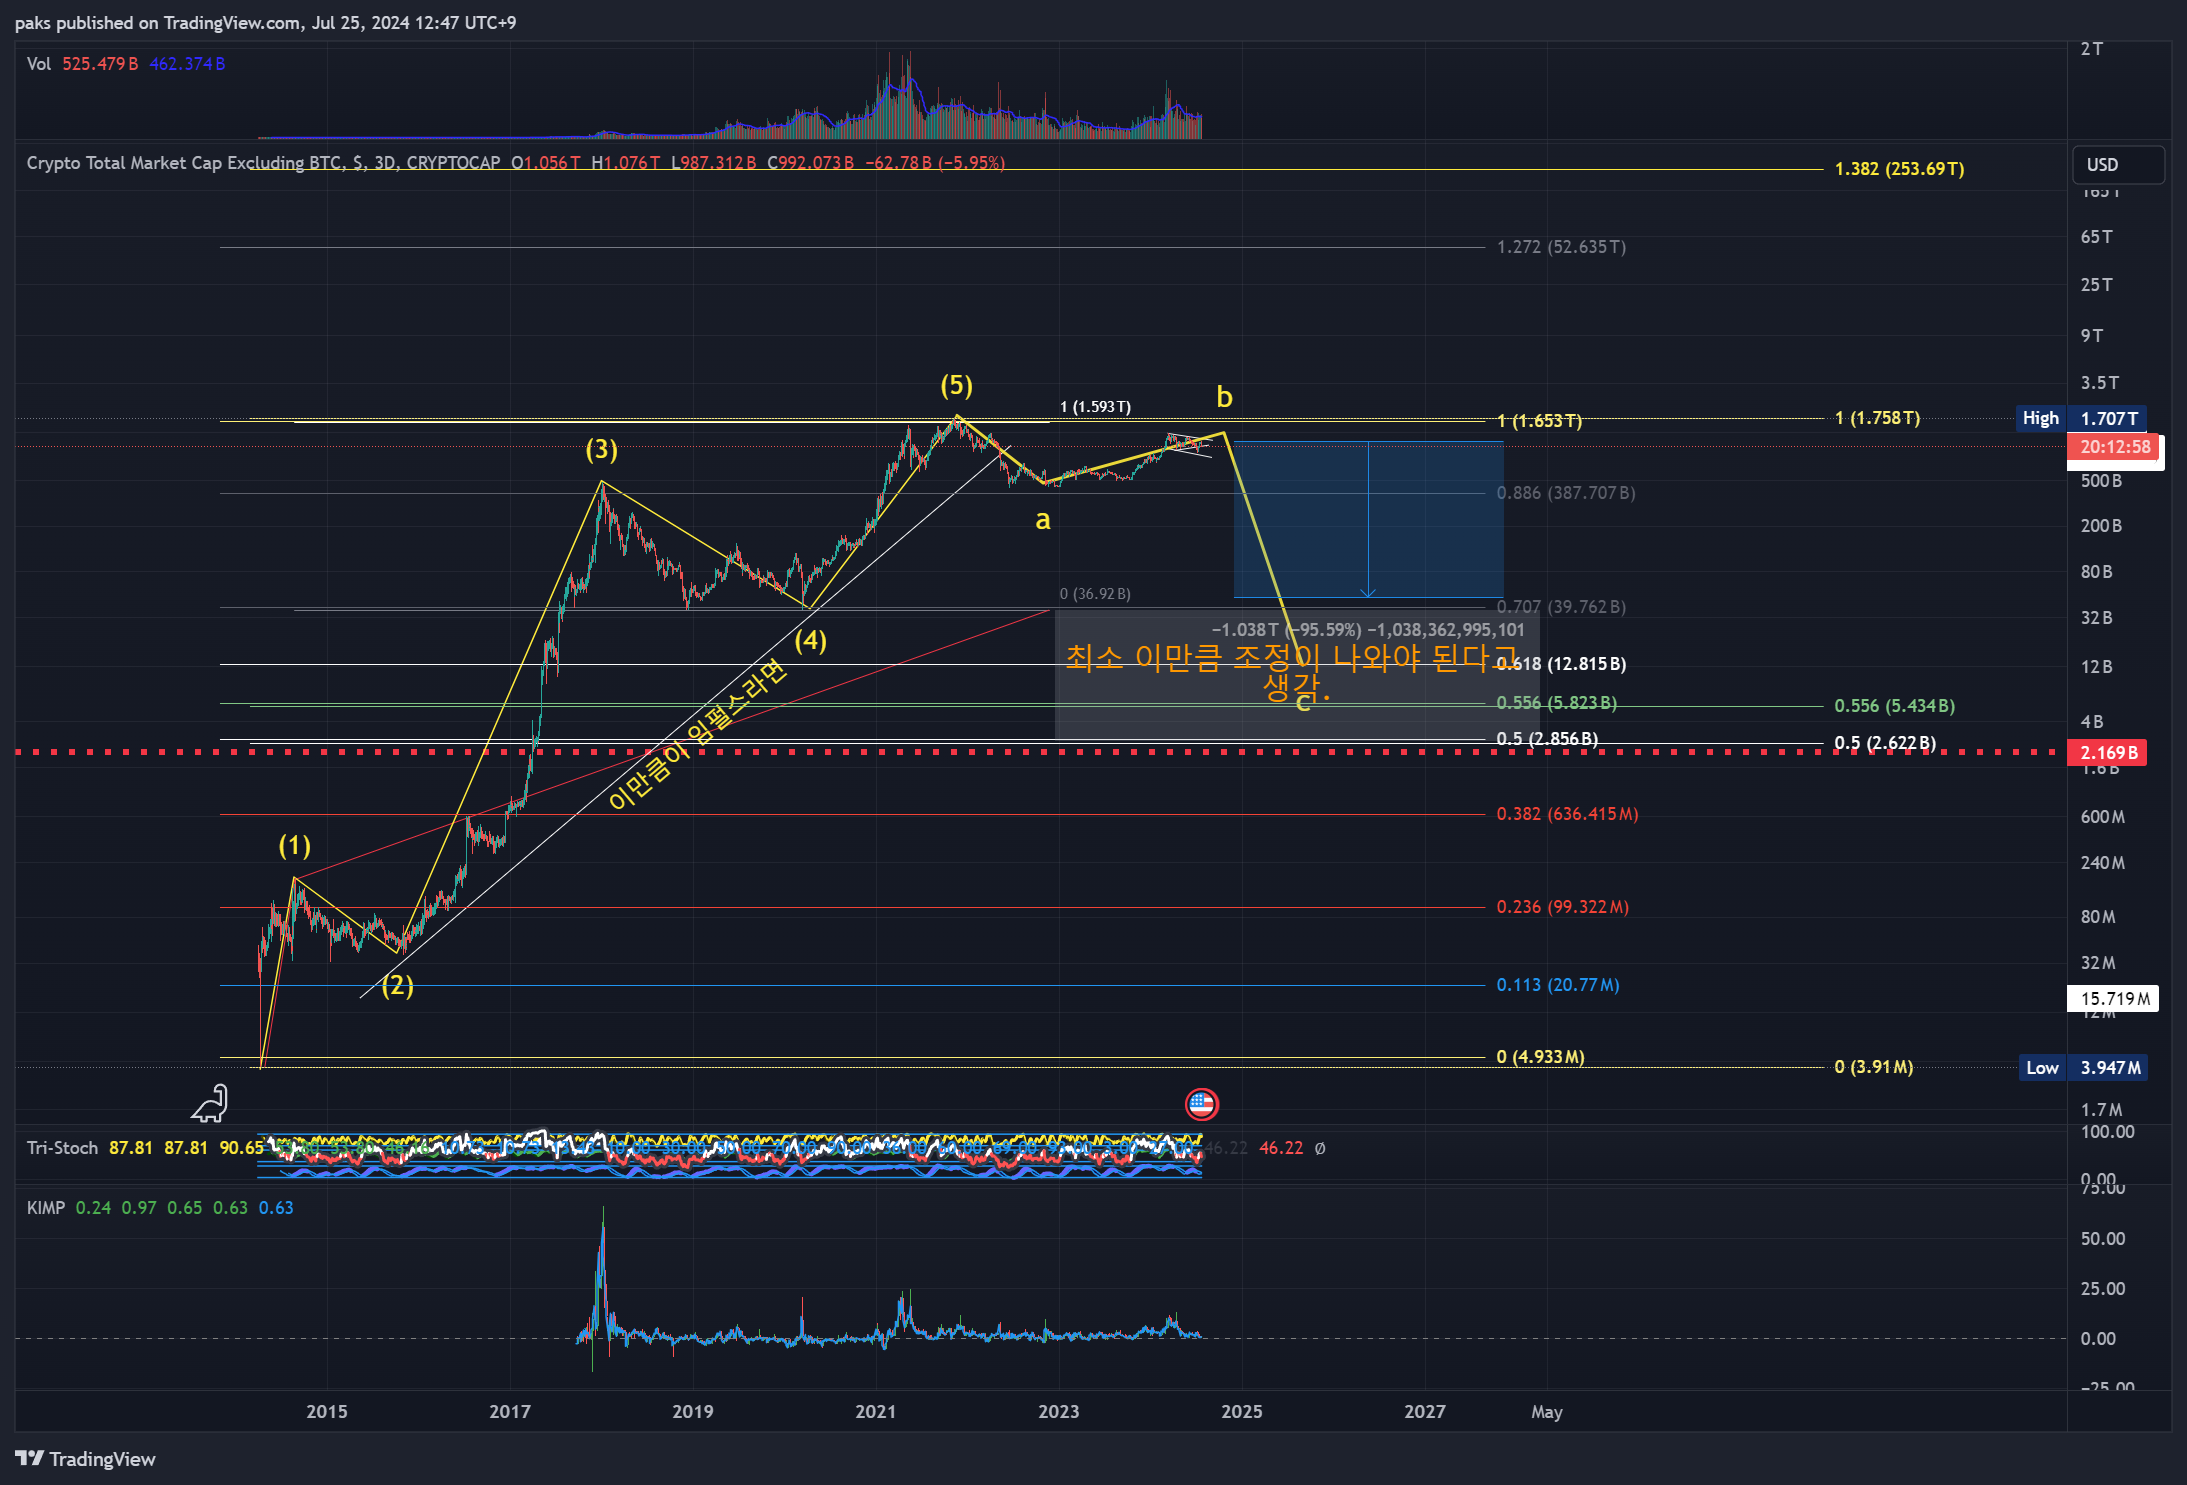Click the -1.038T (-95.59%) measurement label
Viewport: 2187px width, 1485px height.
tap(1368, 630)
